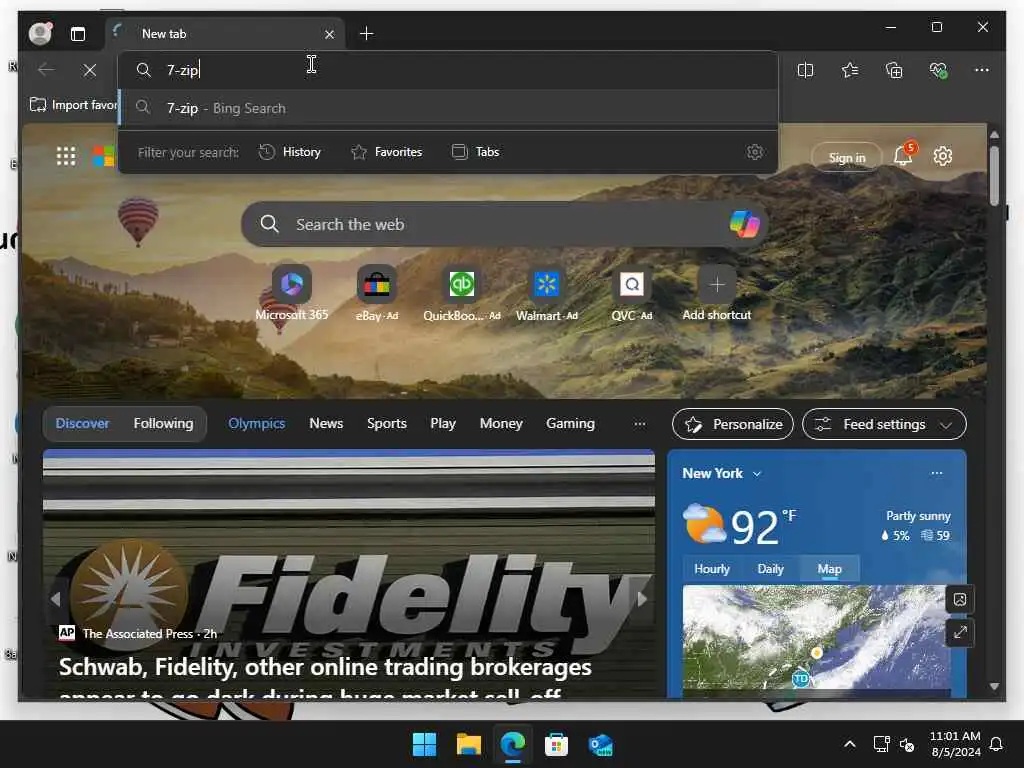Open split screen icon in toolbar
The height and width of the screenshot is (768, 1024).
pyautogui.click(x=805, y=70)
